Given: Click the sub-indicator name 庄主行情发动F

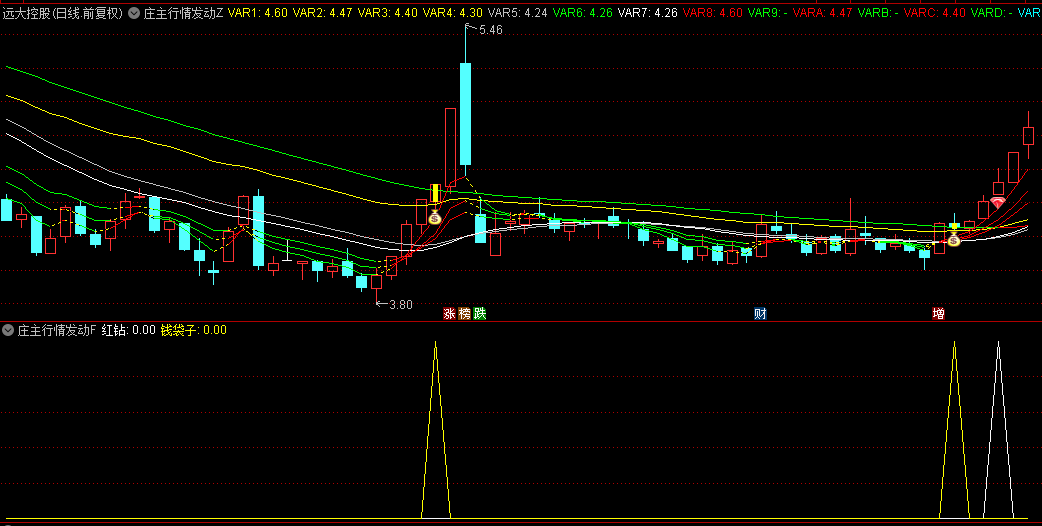Looking at the screenshot, I should (56, 330).
